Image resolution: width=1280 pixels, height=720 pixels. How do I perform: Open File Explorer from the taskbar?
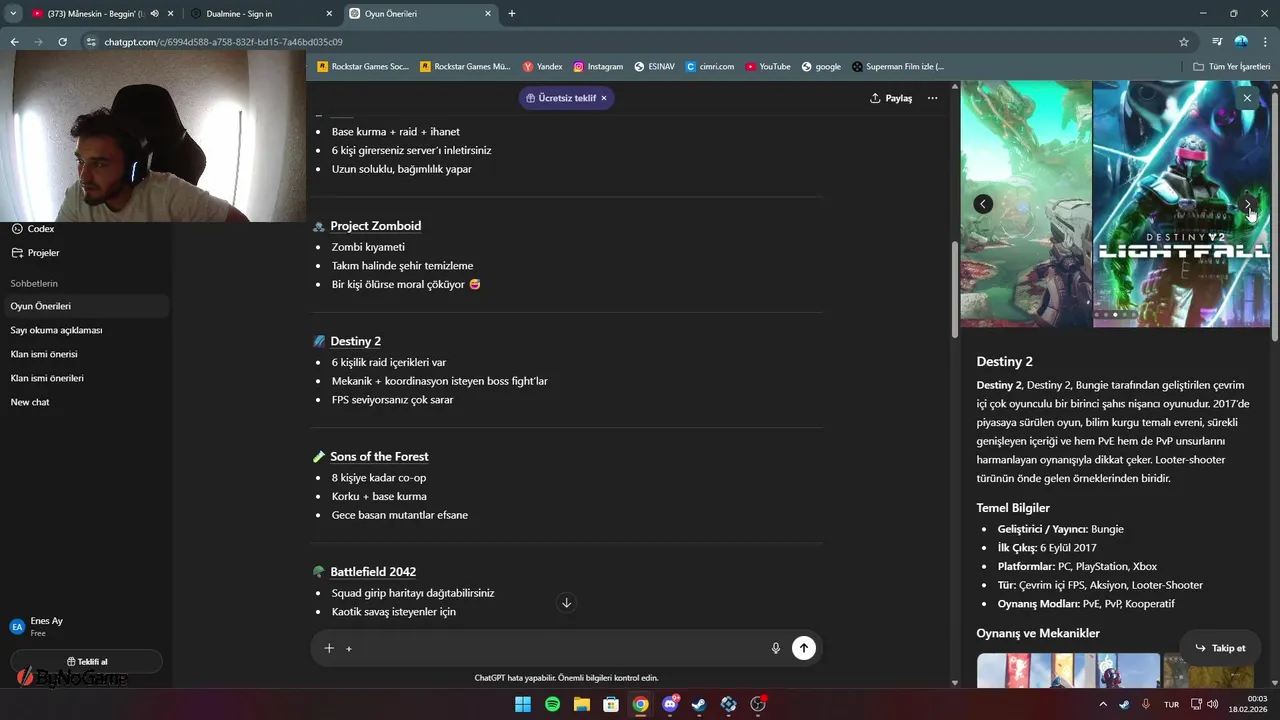(x=582, y=705)
